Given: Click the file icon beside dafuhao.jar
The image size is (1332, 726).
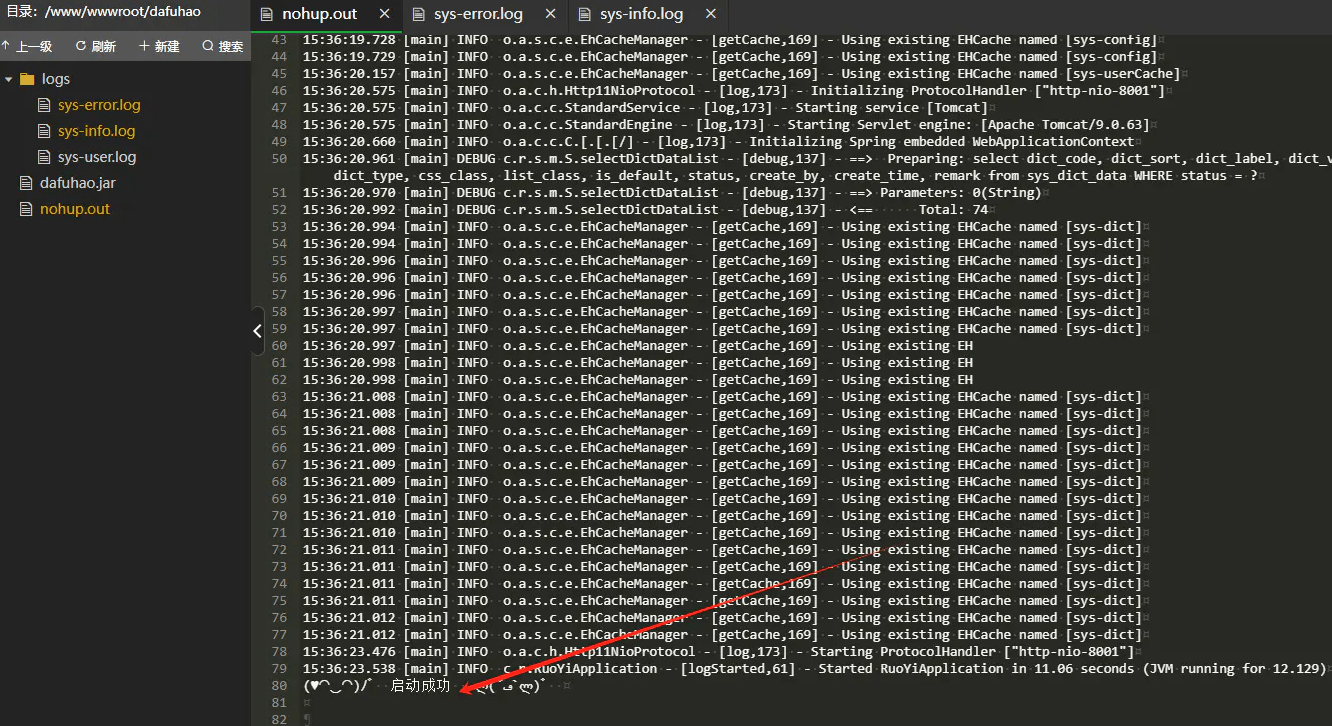Looking at the screenshot, I should 26,183.
